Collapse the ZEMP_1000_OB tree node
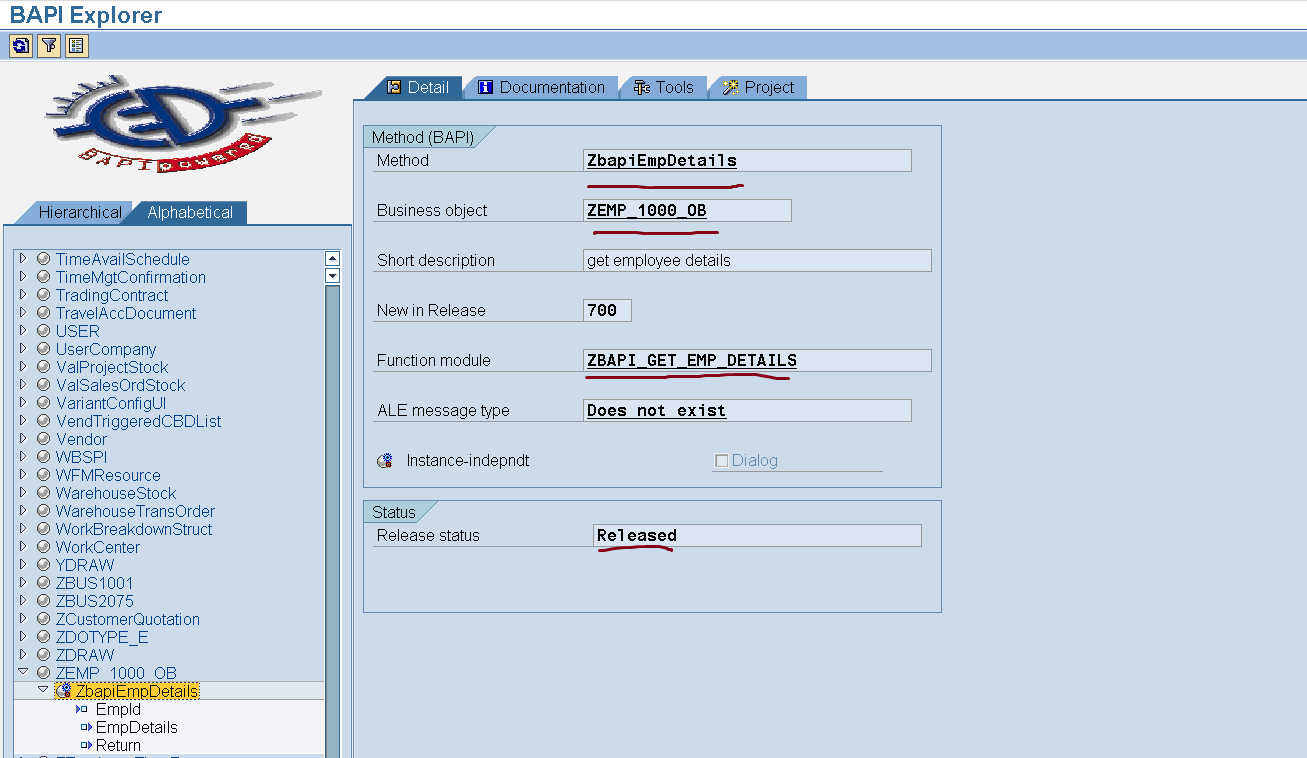This screenshot has height=758, width=1307. [x=23, y=672]
